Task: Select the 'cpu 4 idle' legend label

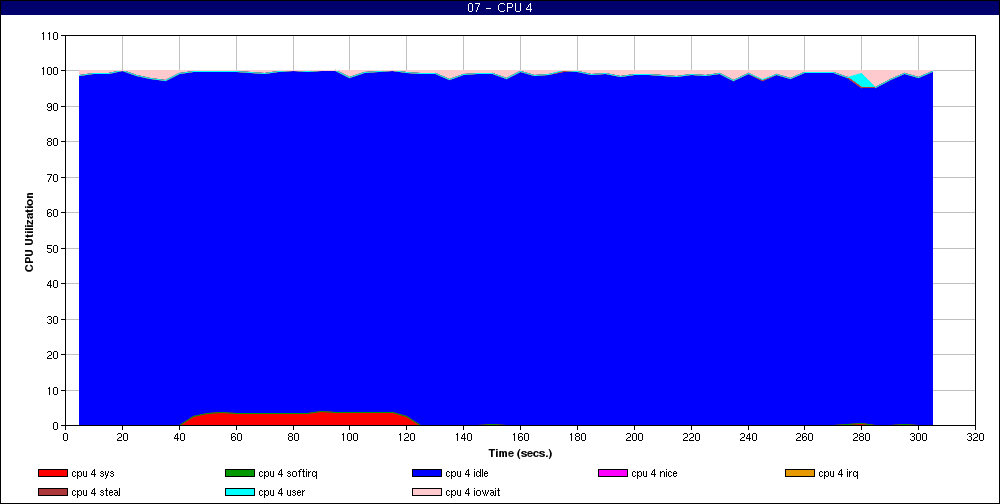Action: pos(467,473)
